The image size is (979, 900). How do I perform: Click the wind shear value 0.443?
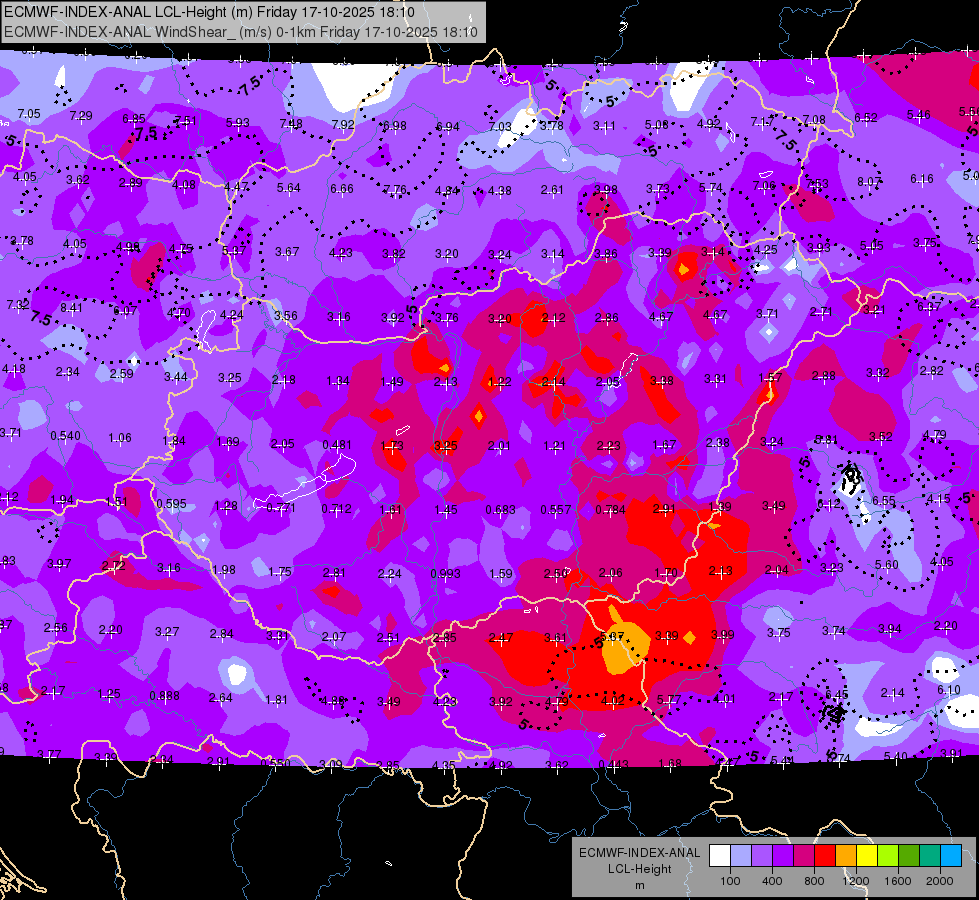pyautogui.click(x=613, y=765)
